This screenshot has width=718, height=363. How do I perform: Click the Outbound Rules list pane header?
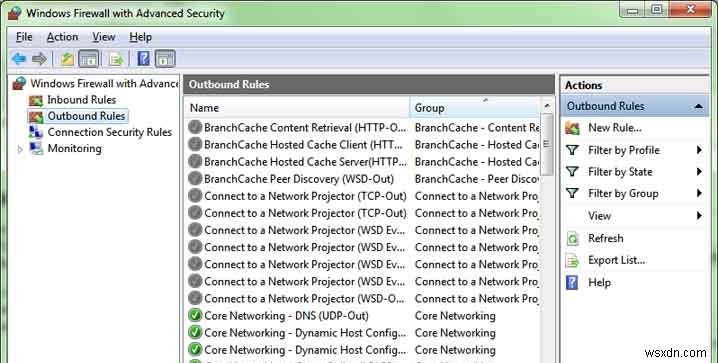pos(369,85)
